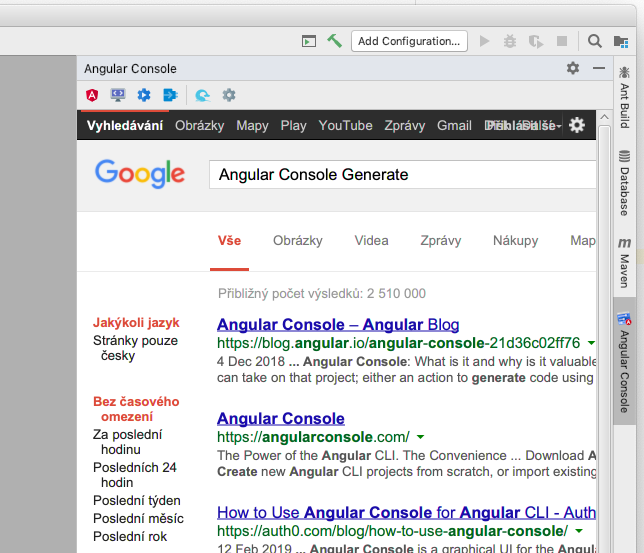
Task: Expand arrow next to angularconsole.com URL
Action: pyautogui.click(x=420, y=437)
